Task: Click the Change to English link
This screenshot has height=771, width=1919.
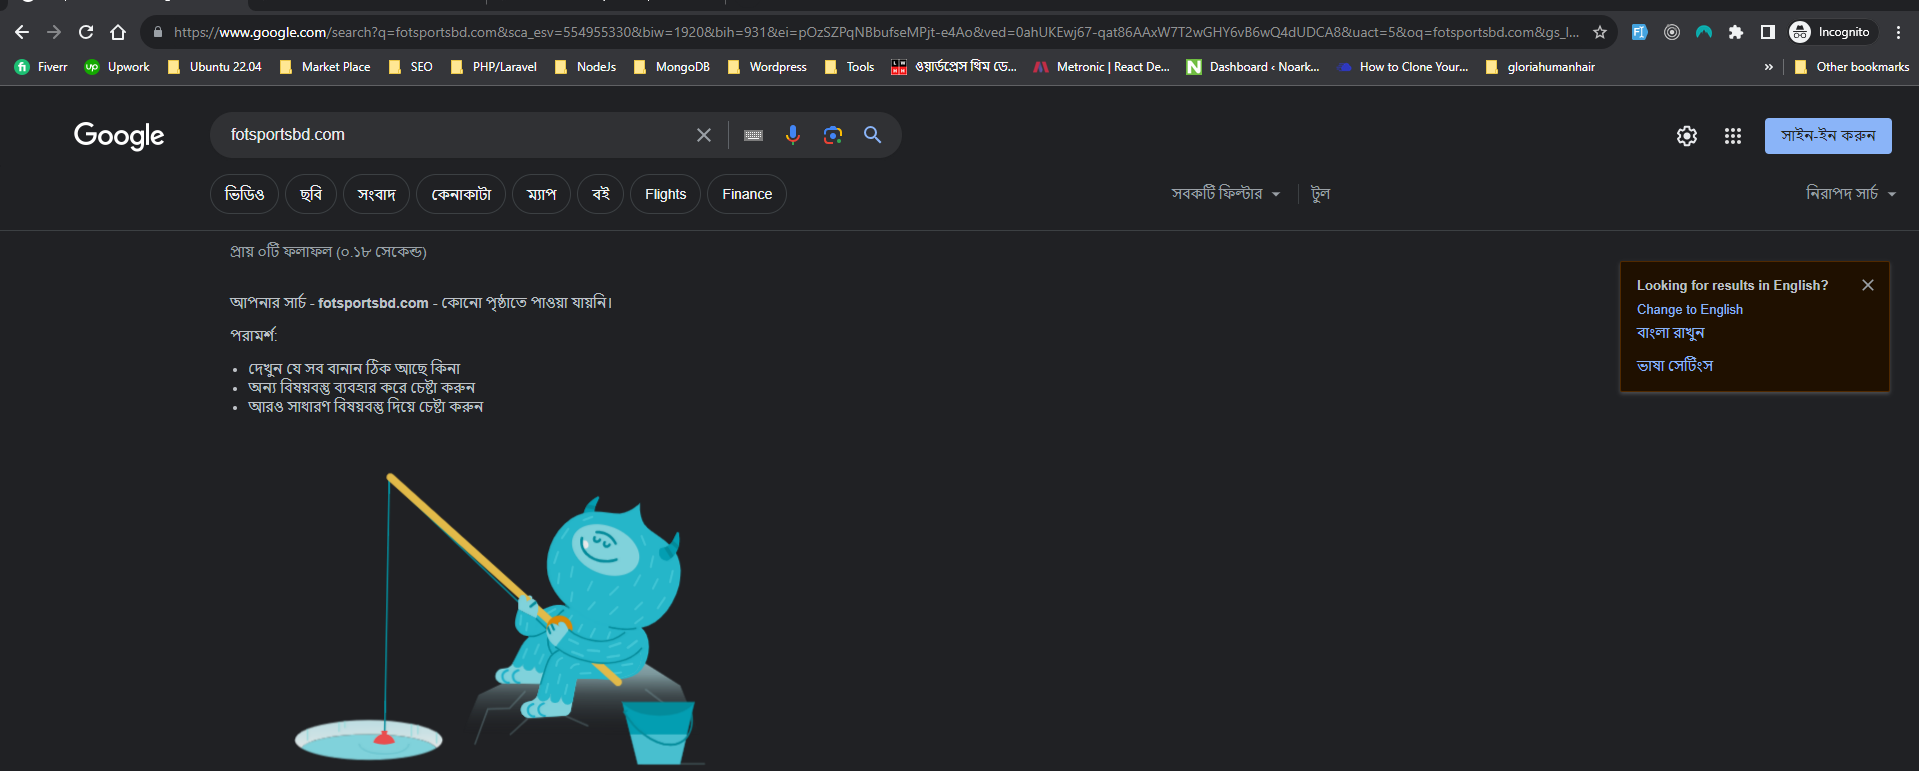Action: pyautogui.click(x=1689, y=310)
